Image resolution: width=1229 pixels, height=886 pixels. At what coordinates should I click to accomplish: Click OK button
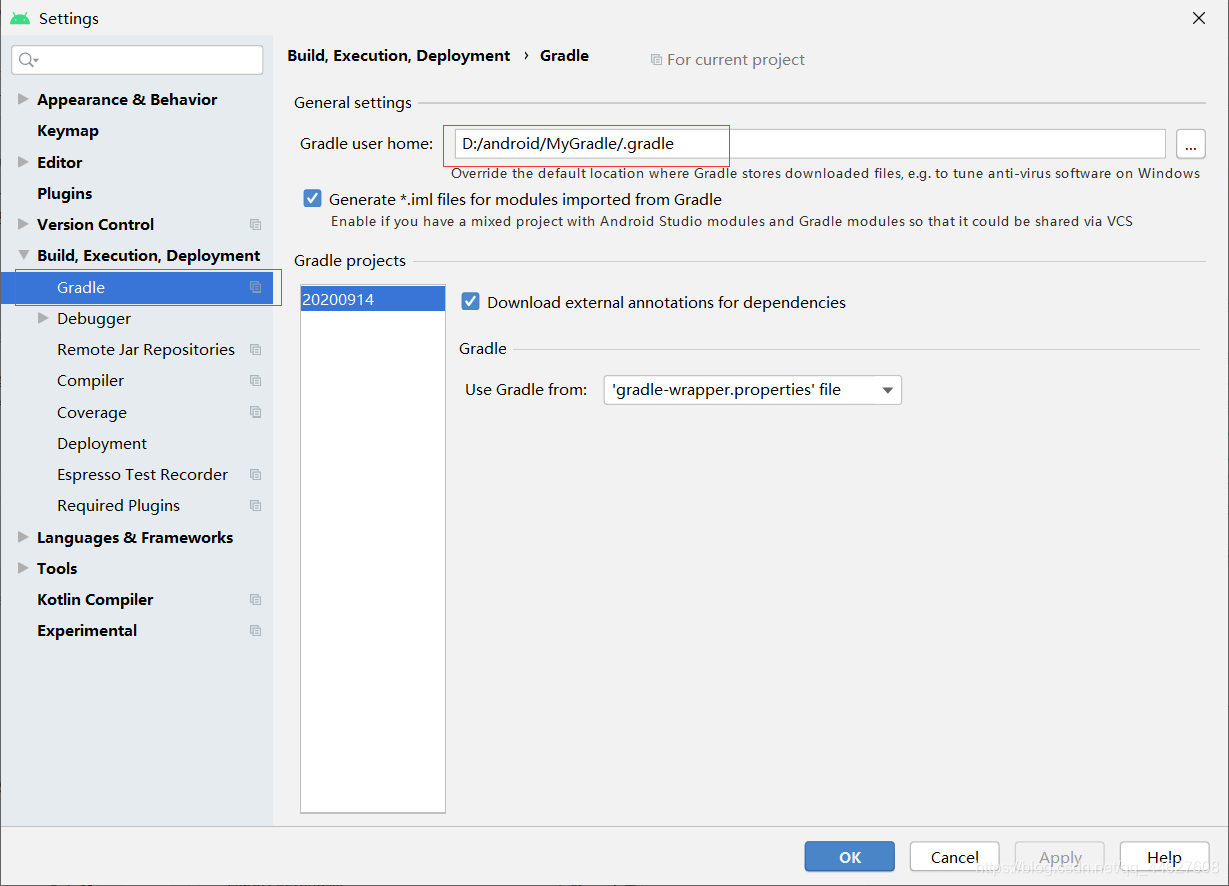[x=850, y=857]
